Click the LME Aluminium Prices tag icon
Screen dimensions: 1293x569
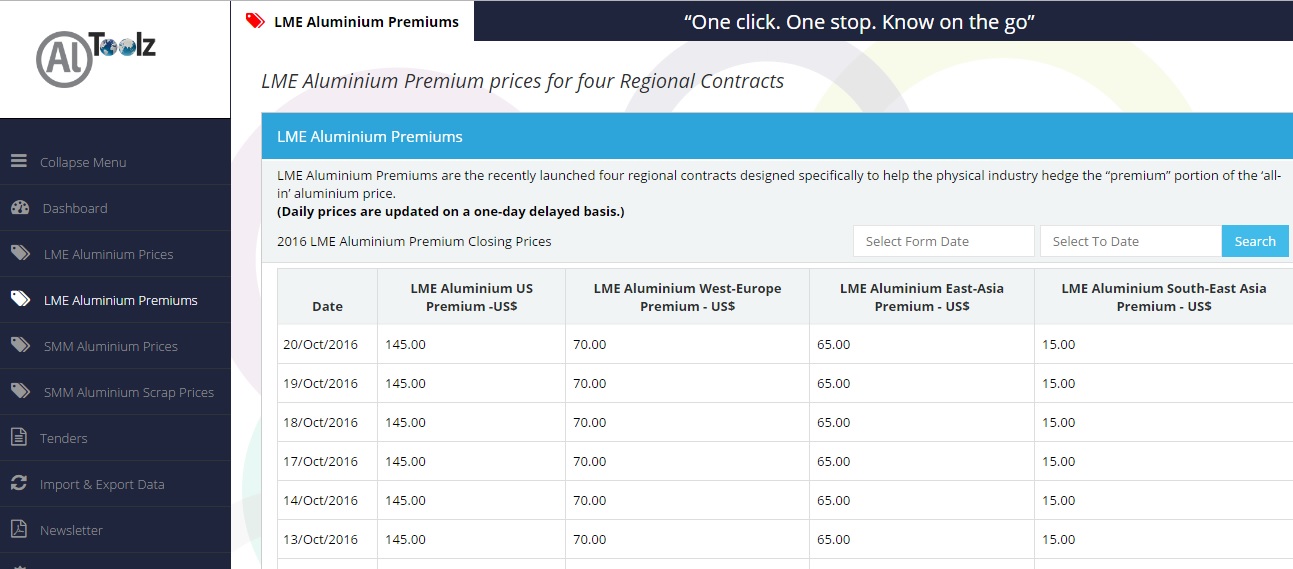(20, 254)
